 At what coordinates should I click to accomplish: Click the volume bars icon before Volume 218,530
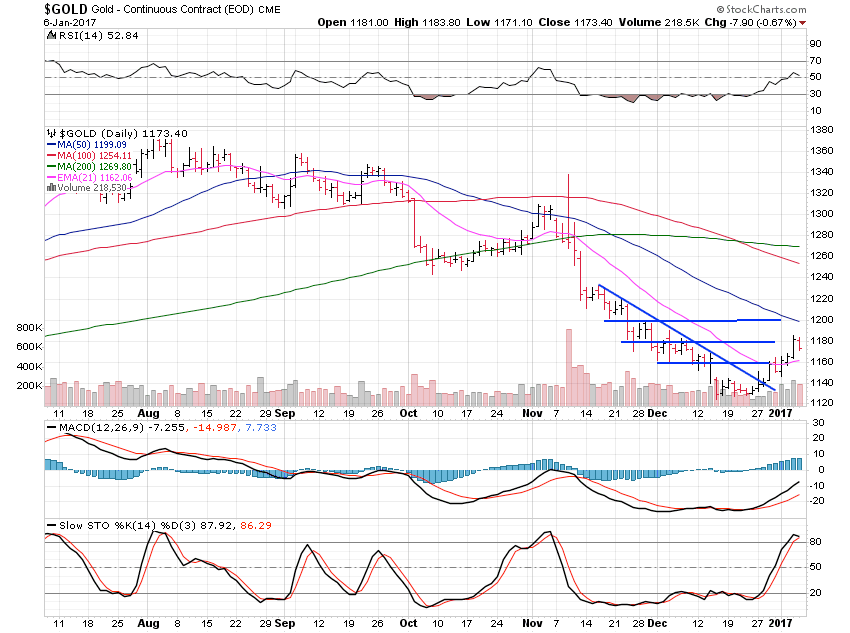[x=51, y=188]
